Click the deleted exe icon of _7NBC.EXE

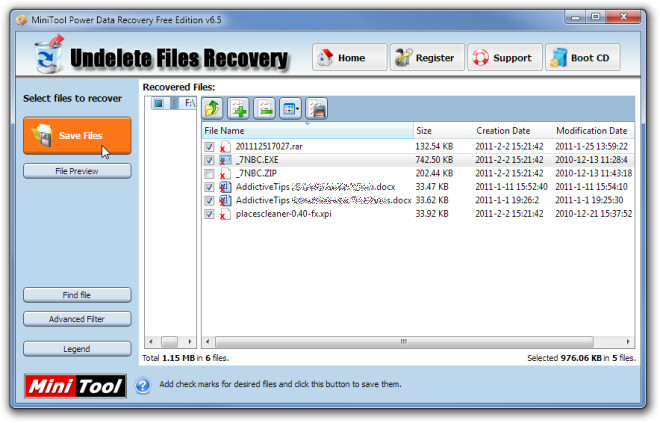point(225,160)
